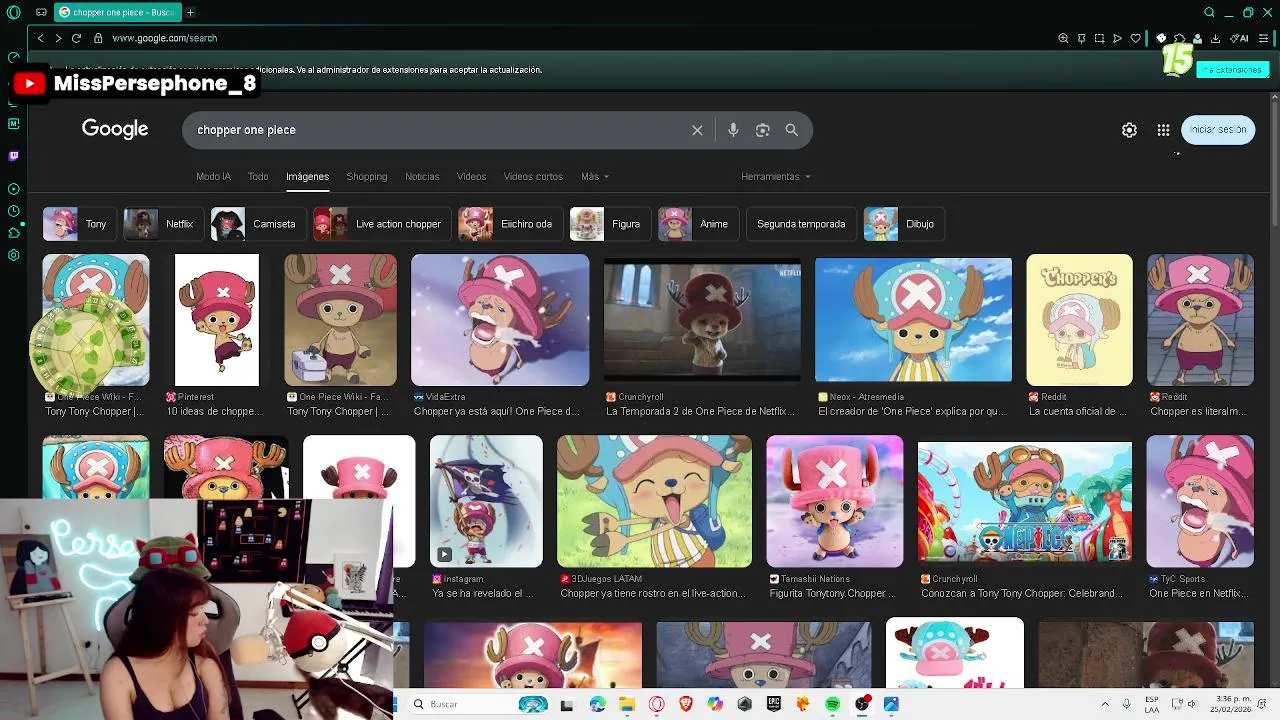Image resolution: width=1280 pixels, height=720 pixels.
Task: Take a page snapshot
Action: point(1099,38)
